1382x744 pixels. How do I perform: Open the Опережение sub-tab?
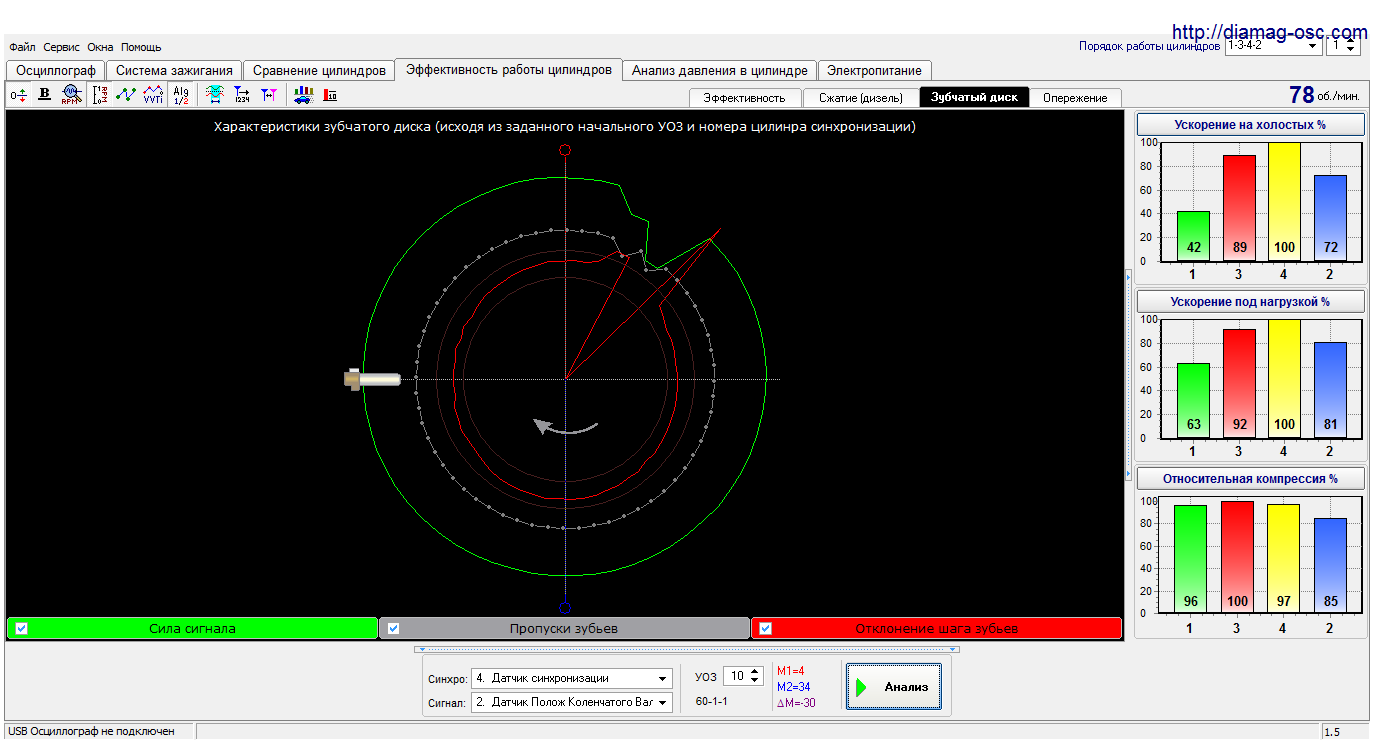[x=1075, y=98]
